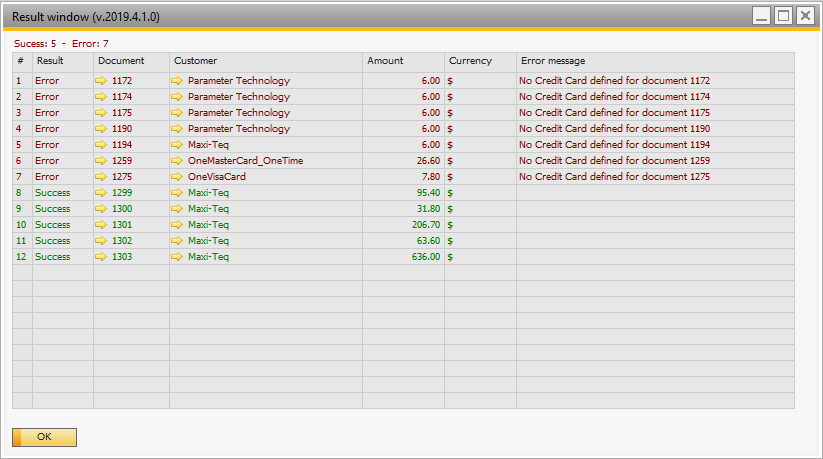The height and width of the screenshot is (459, 823).
Task: Open document 1300 via its link arrow
Action: [101, 209]
